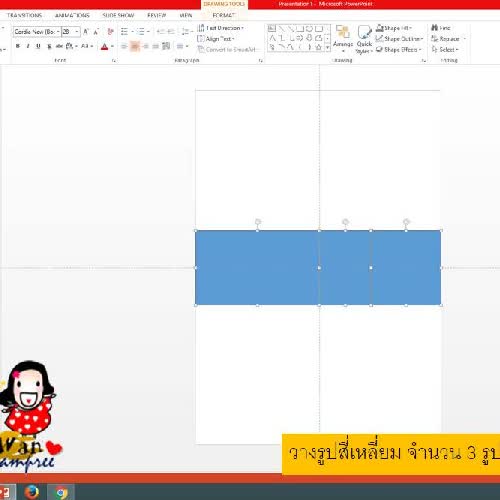
Task: Toggle underline text formatting
Action: click(38, 46)
